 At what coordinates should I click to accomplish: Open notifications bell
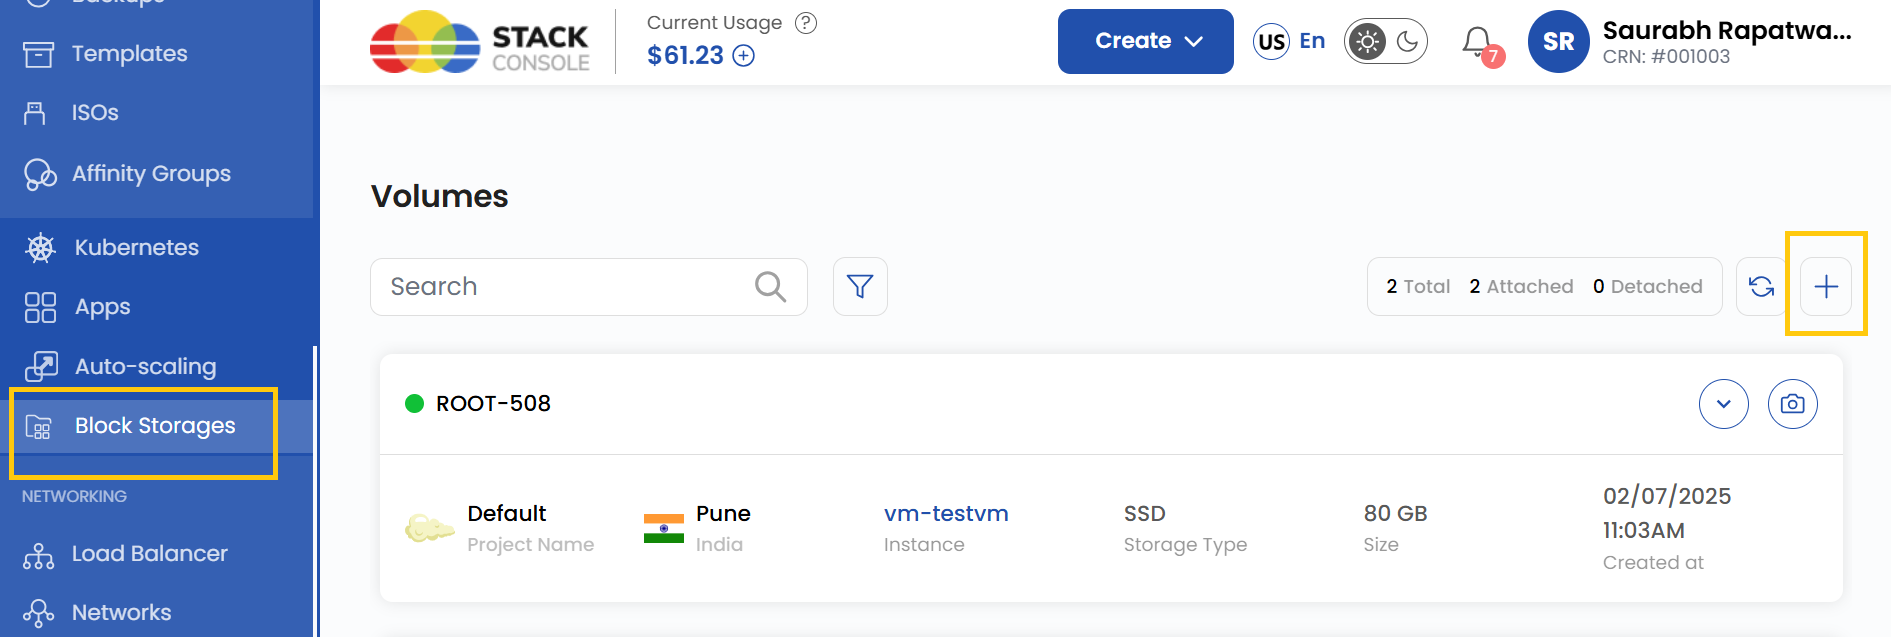point(1477,42)
